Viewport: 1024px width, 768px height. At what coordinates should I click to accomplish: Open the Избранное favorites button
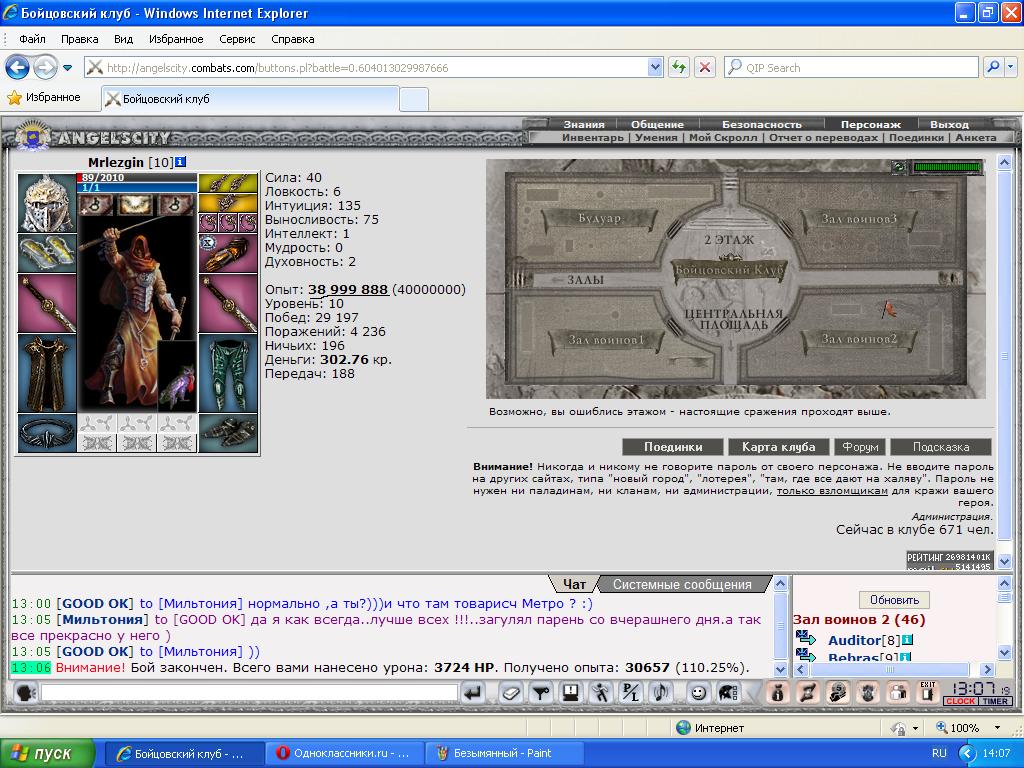click(x=44, y=97)
